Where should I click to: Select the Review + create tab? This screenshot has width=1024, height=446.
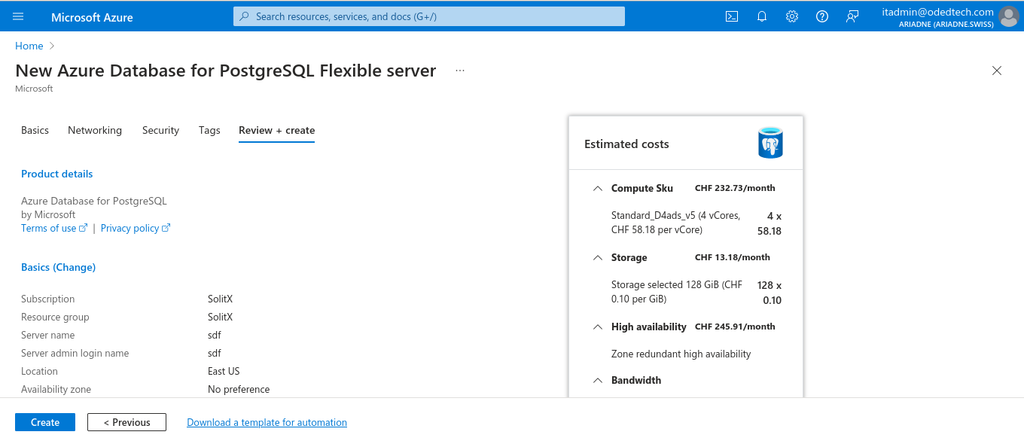click(x=277, y=130)
